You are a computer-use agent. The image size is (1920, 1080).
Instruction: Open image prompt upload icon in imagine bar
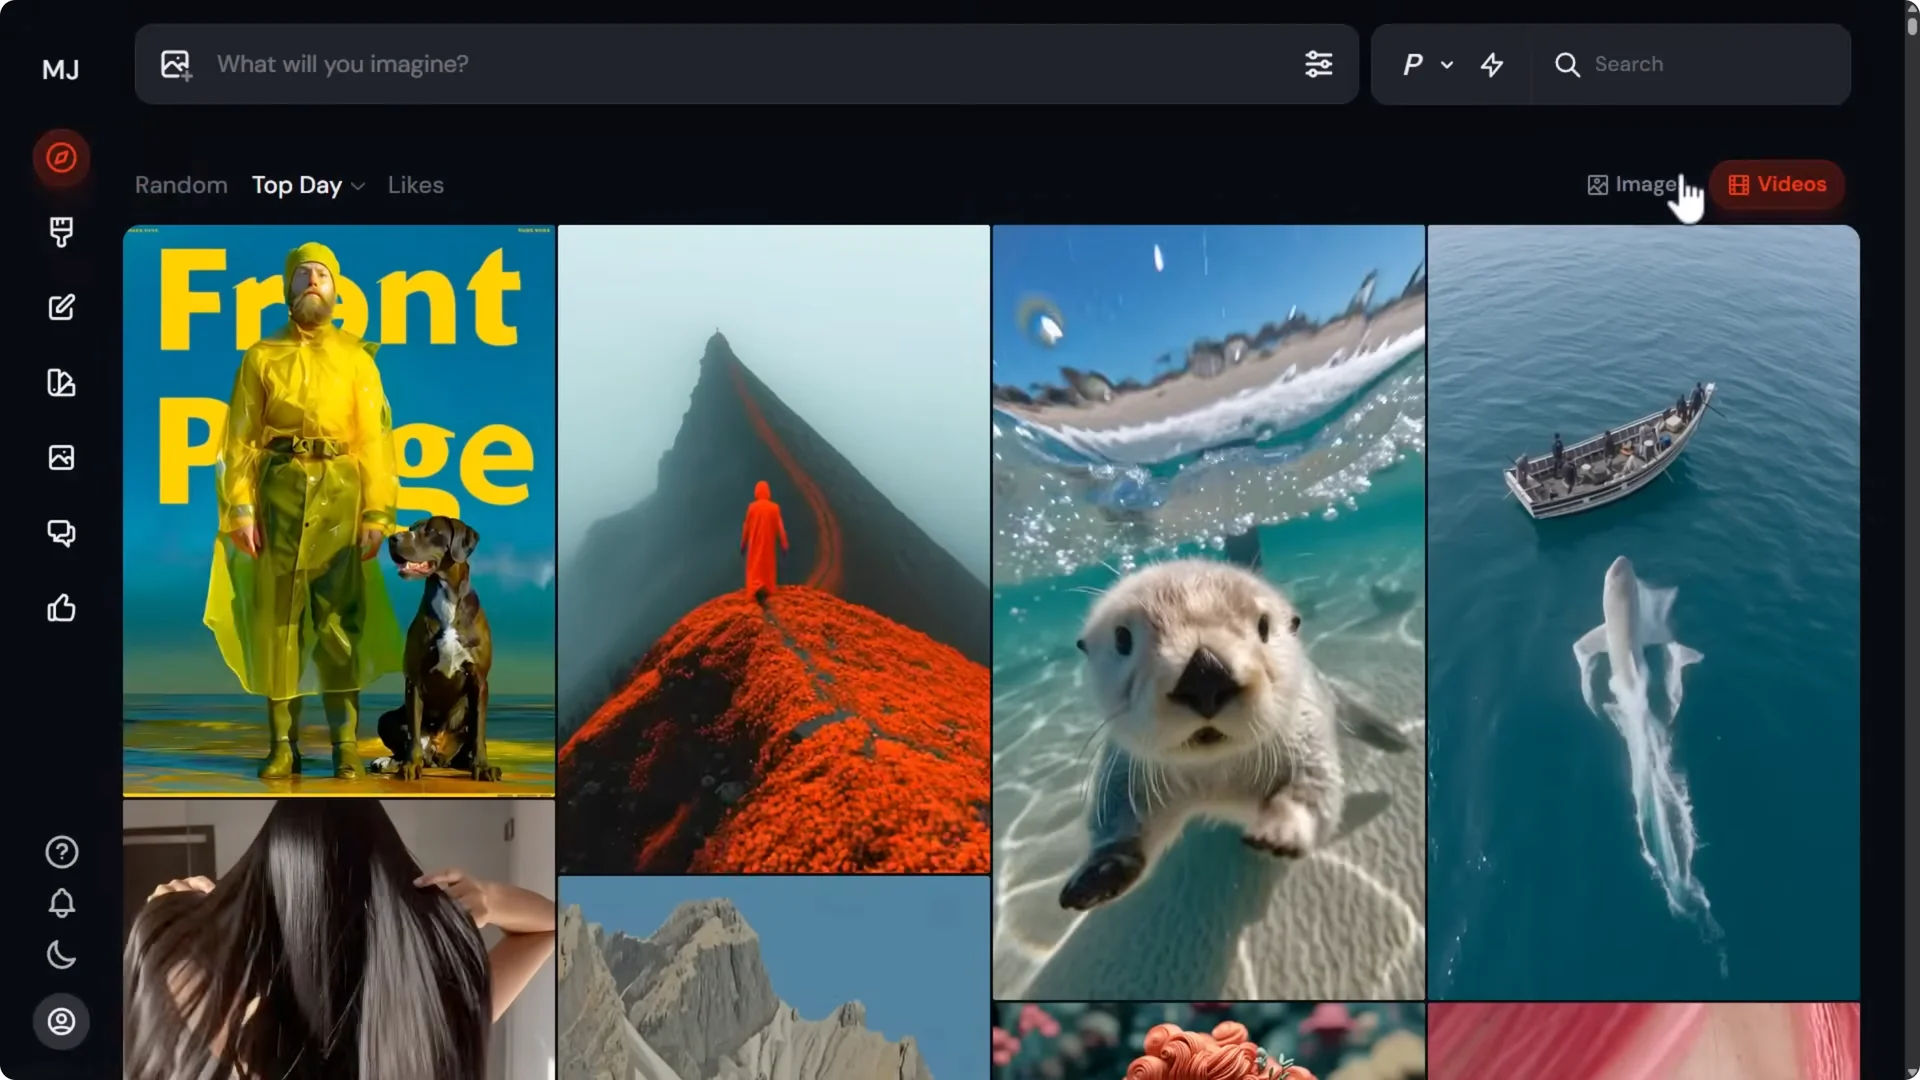176,64
